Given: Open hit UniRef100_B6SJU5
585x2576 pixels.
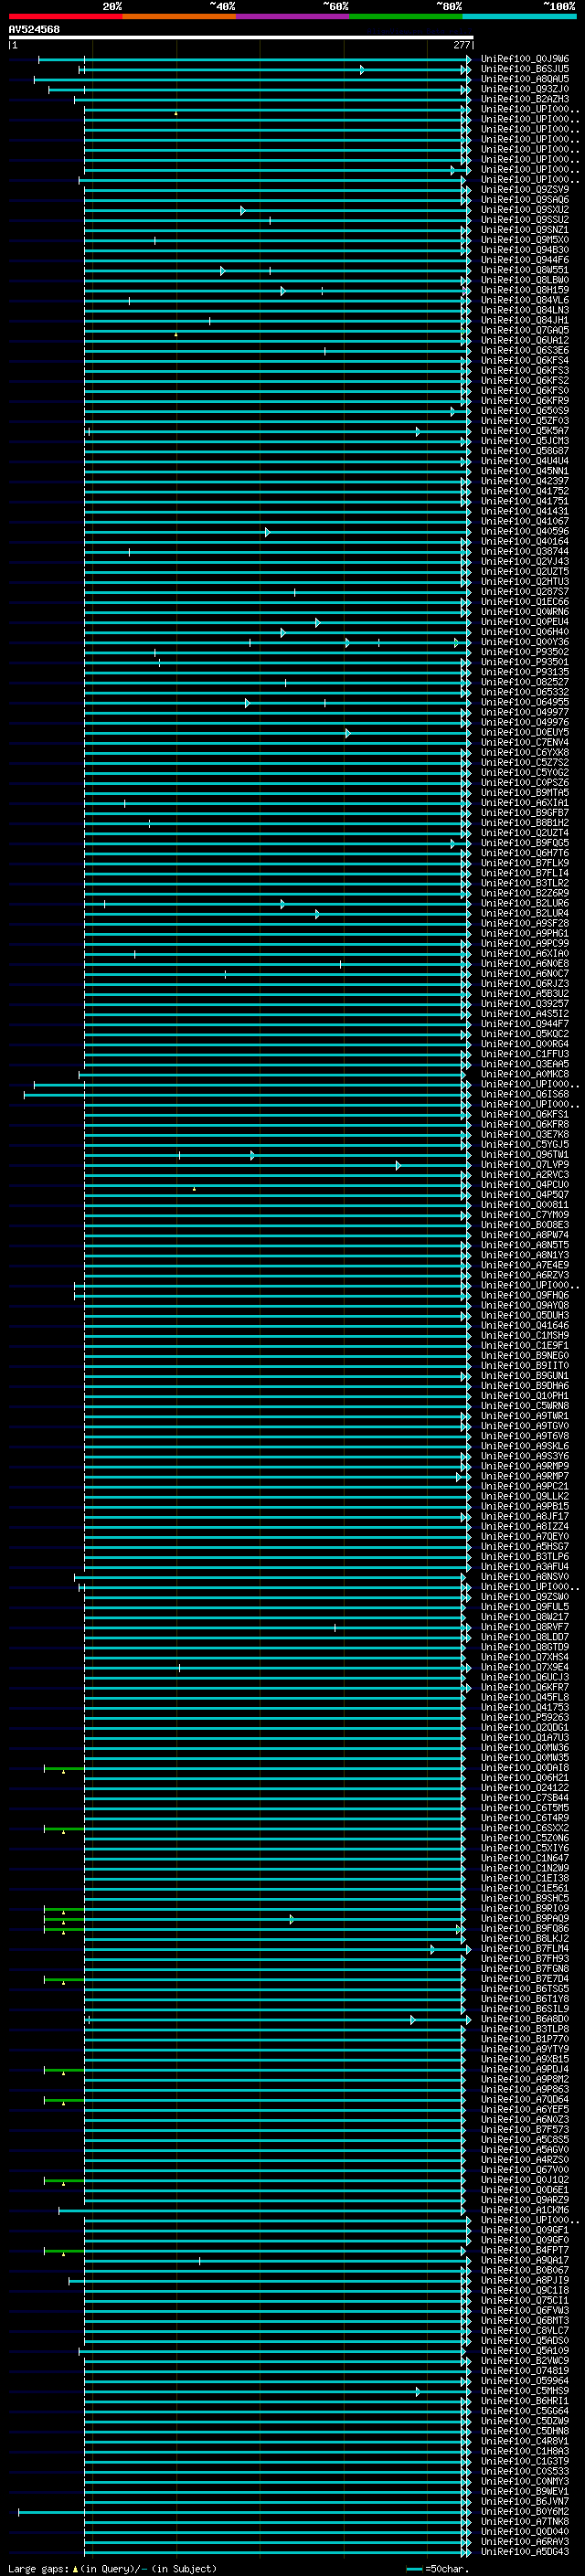Looking at the screenshot, I should pos(525,69).
